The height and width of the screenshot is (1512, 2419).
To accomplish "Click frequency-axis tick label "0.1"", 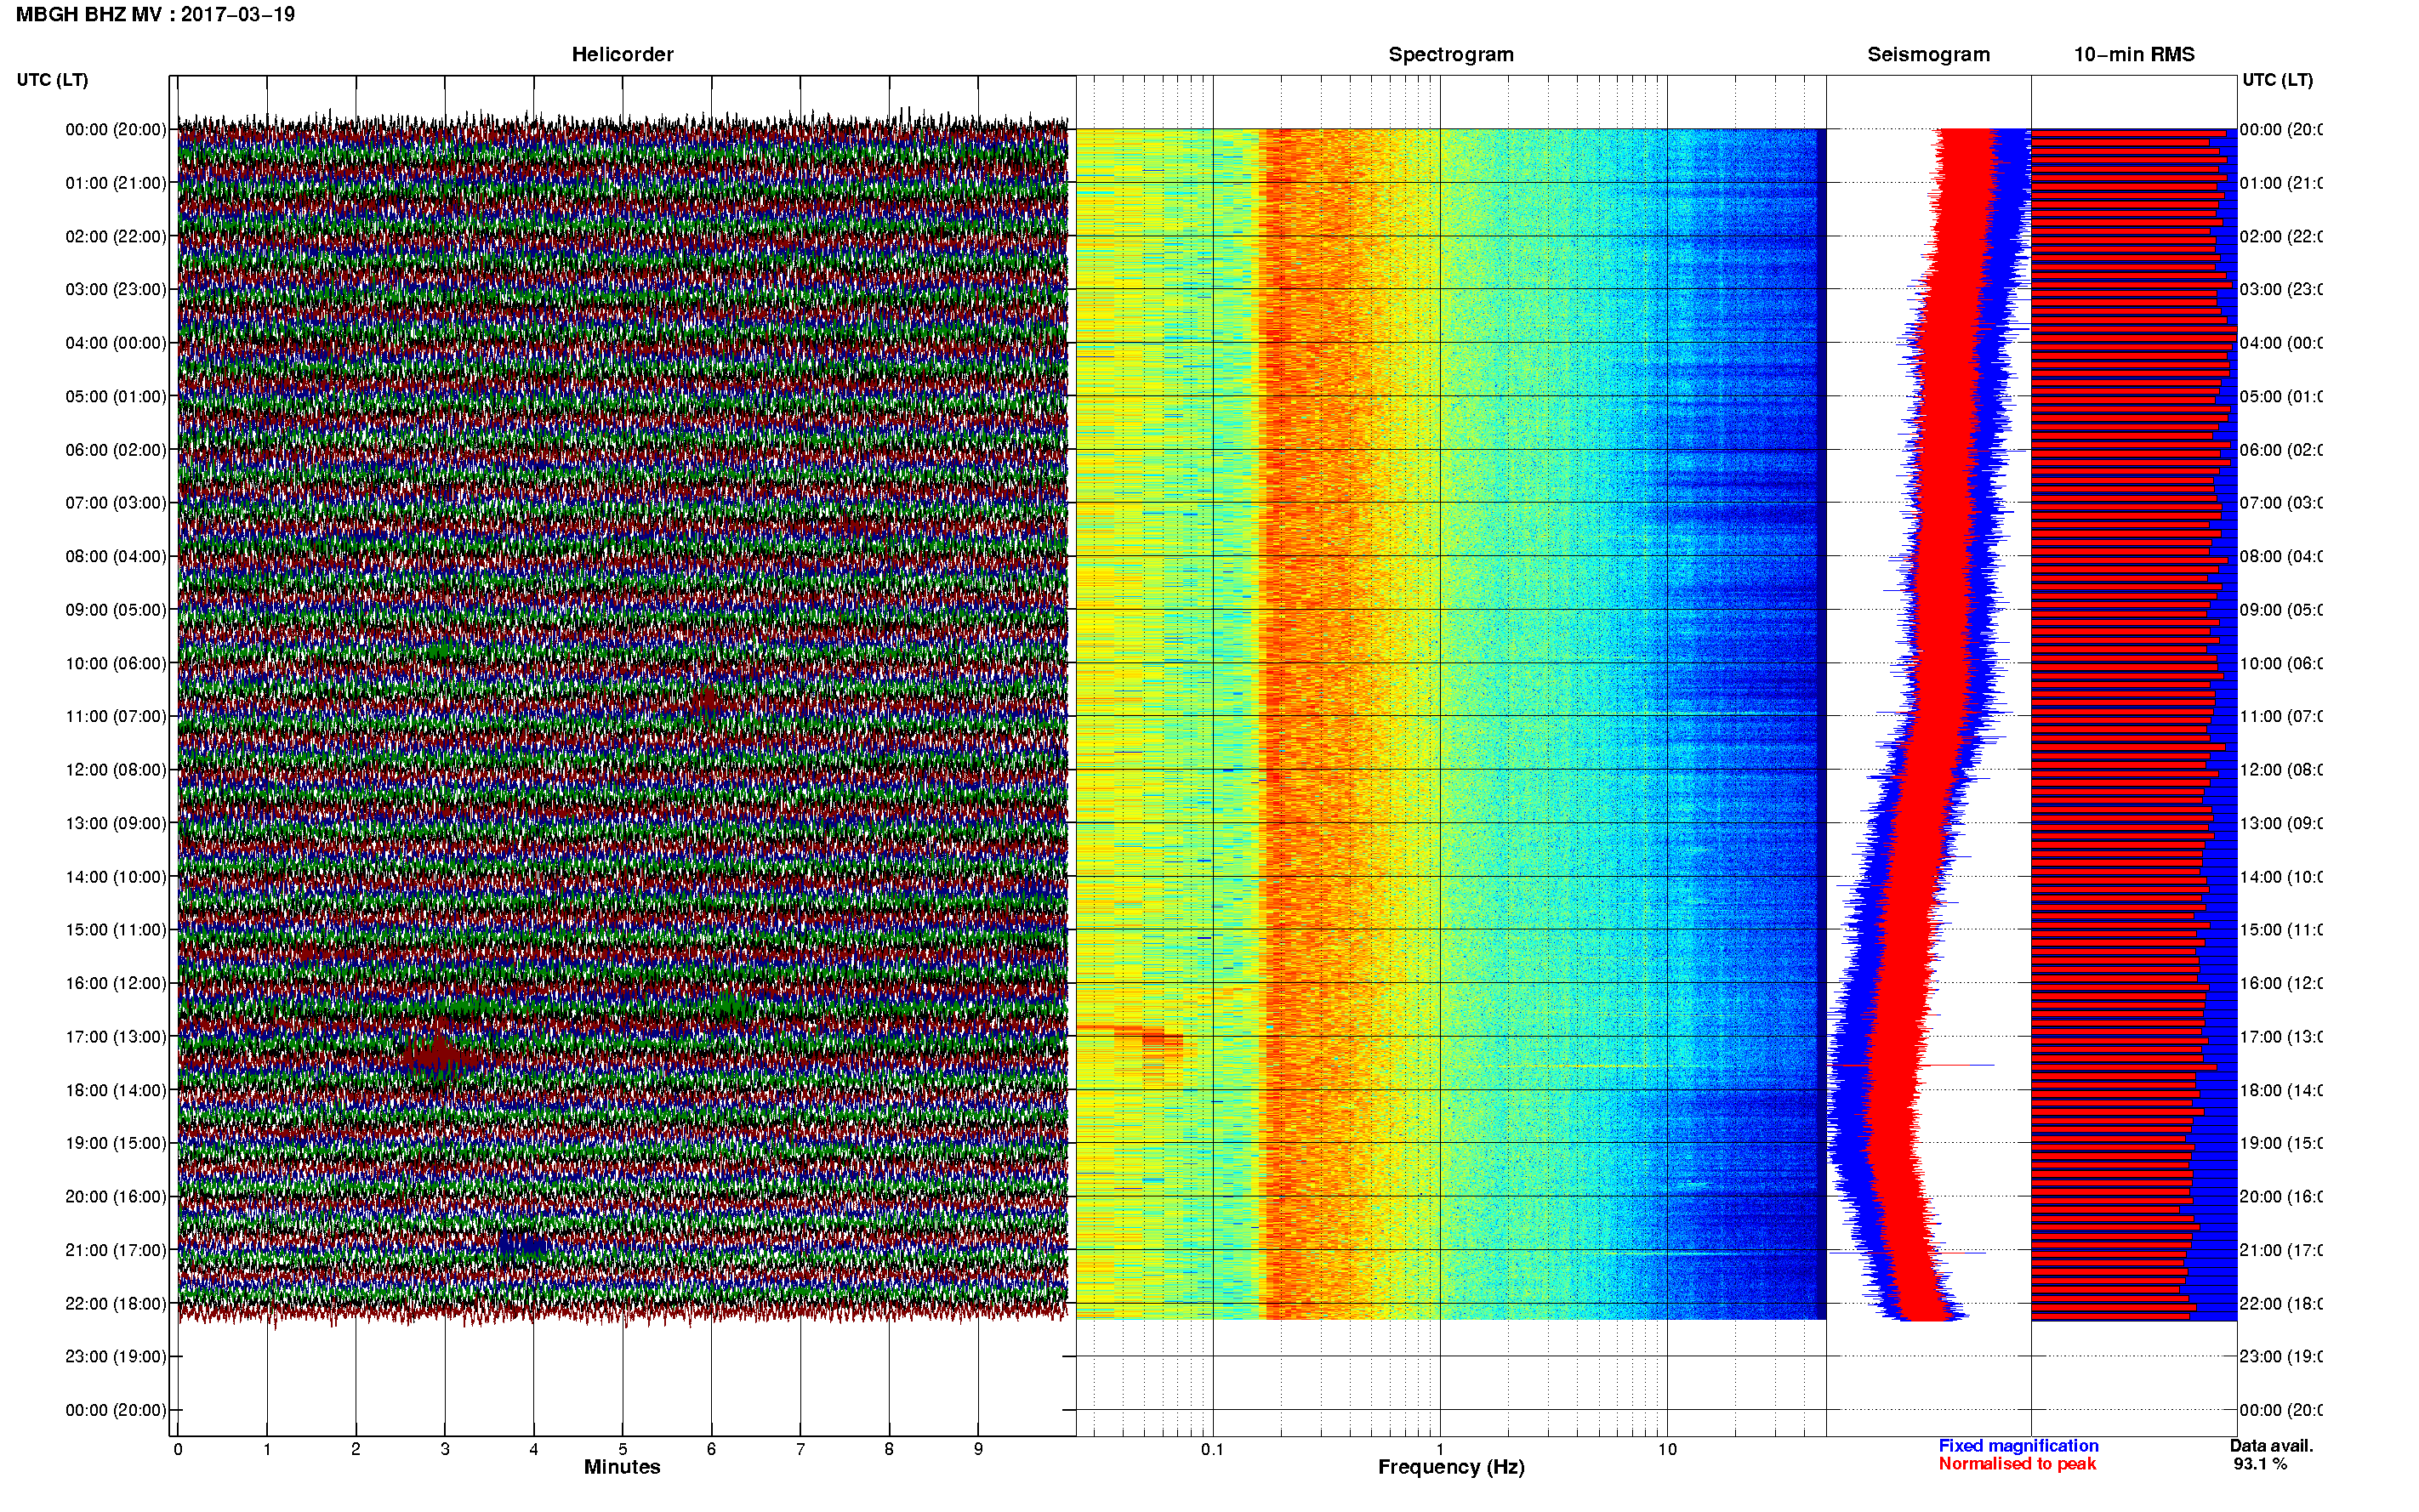I will tap(1212, 1449).
